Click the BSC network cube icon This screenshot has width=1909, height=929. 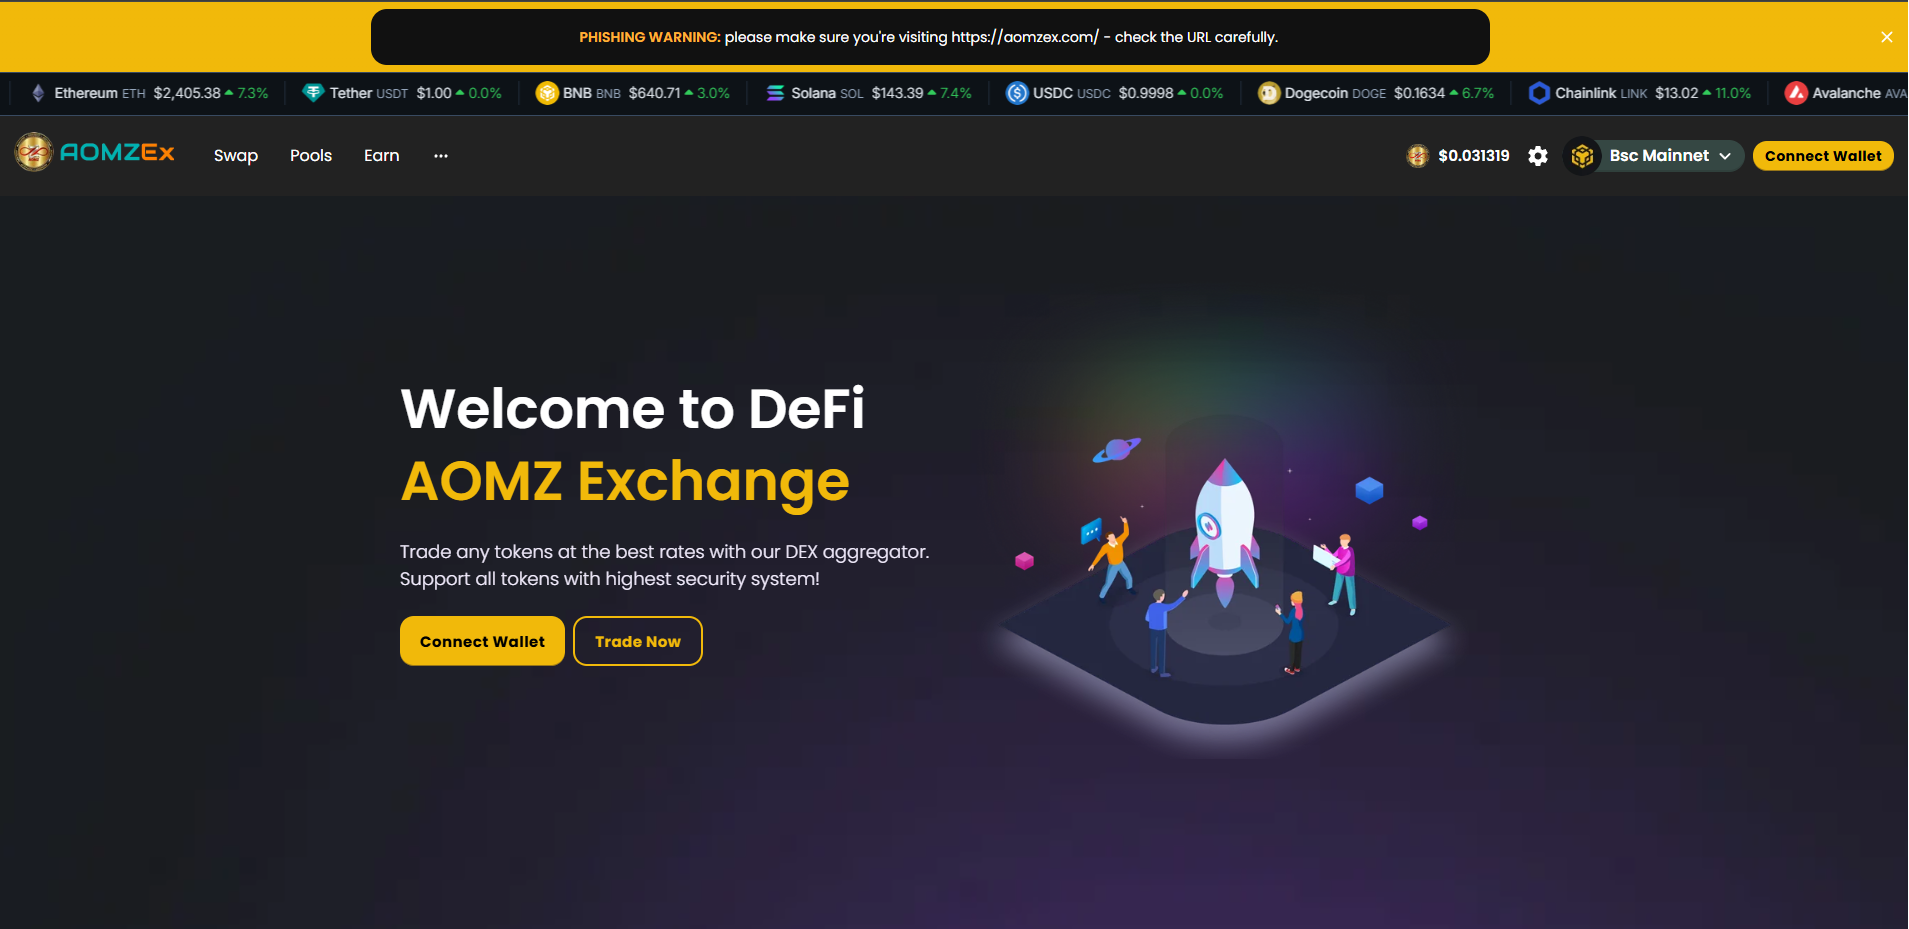point(1582,156)
